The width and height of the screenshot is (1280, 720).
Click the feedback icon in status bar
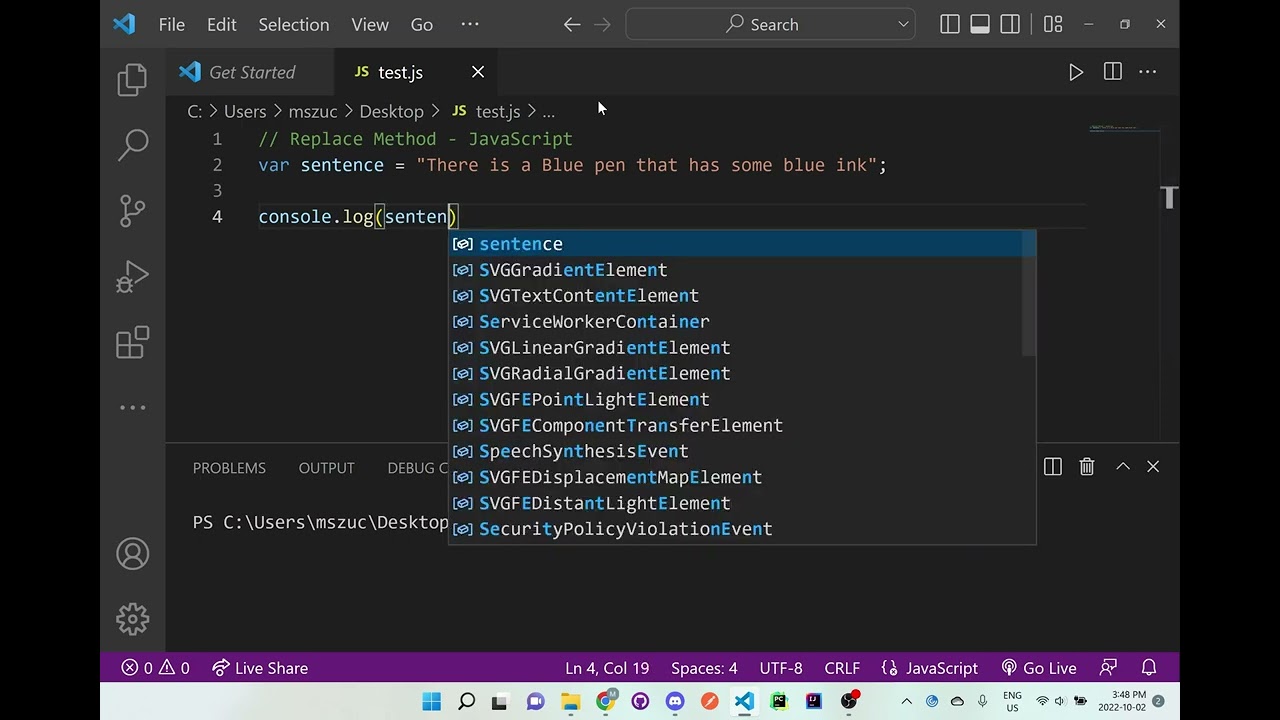[x=1108, y=668]
